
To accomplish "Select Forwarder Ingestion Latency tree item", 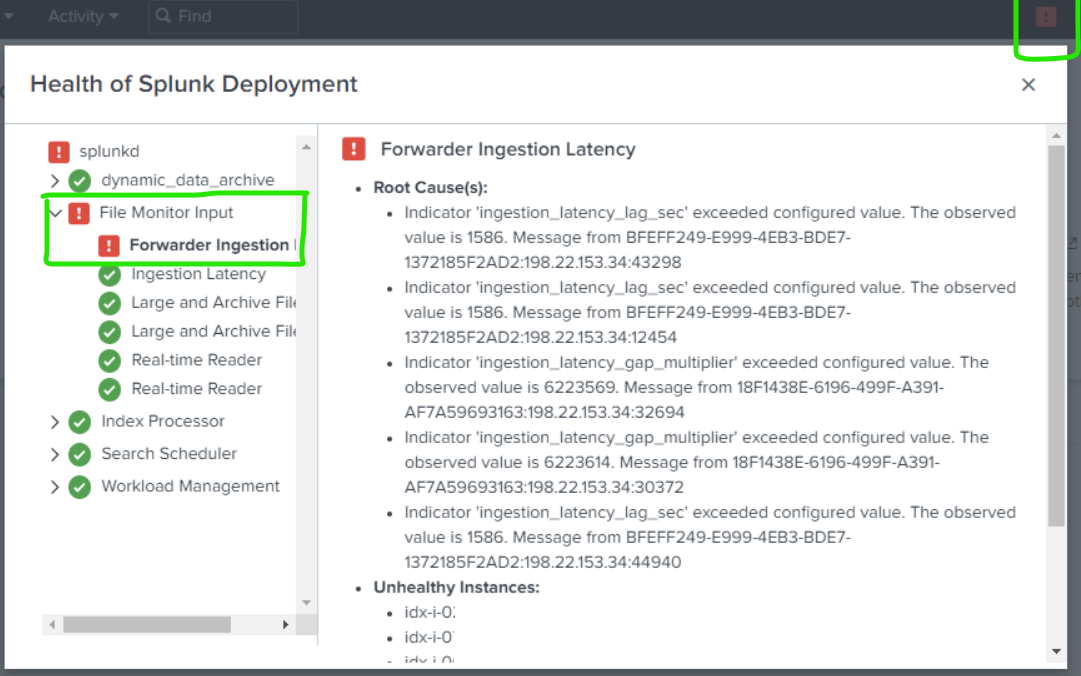I will tap(210, 245).
